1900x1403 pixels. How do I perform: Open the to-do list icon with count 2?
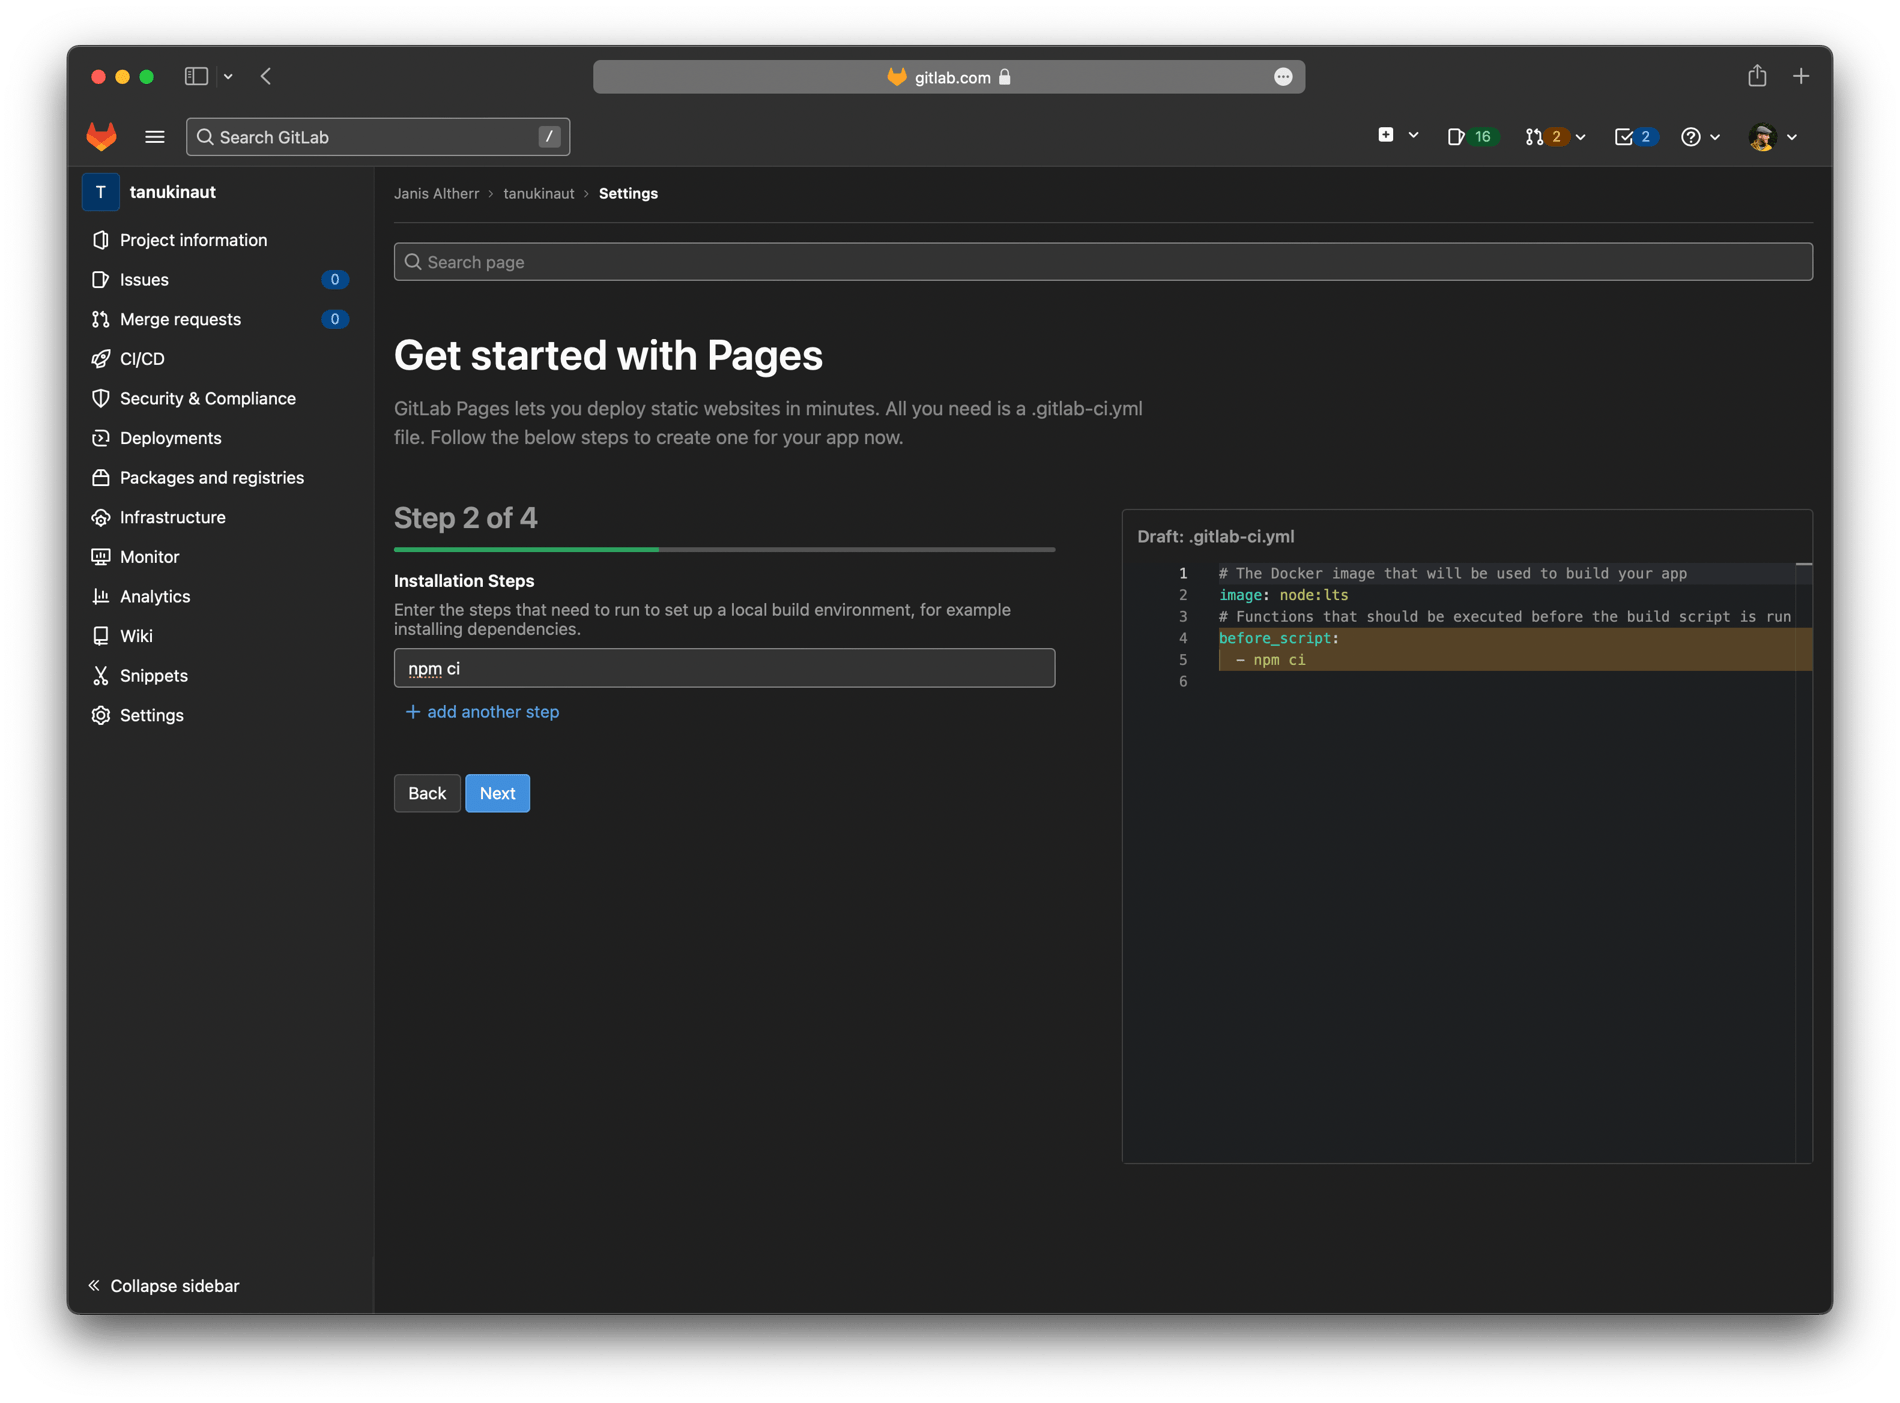pyautogui.click(x=1633, y=136)
